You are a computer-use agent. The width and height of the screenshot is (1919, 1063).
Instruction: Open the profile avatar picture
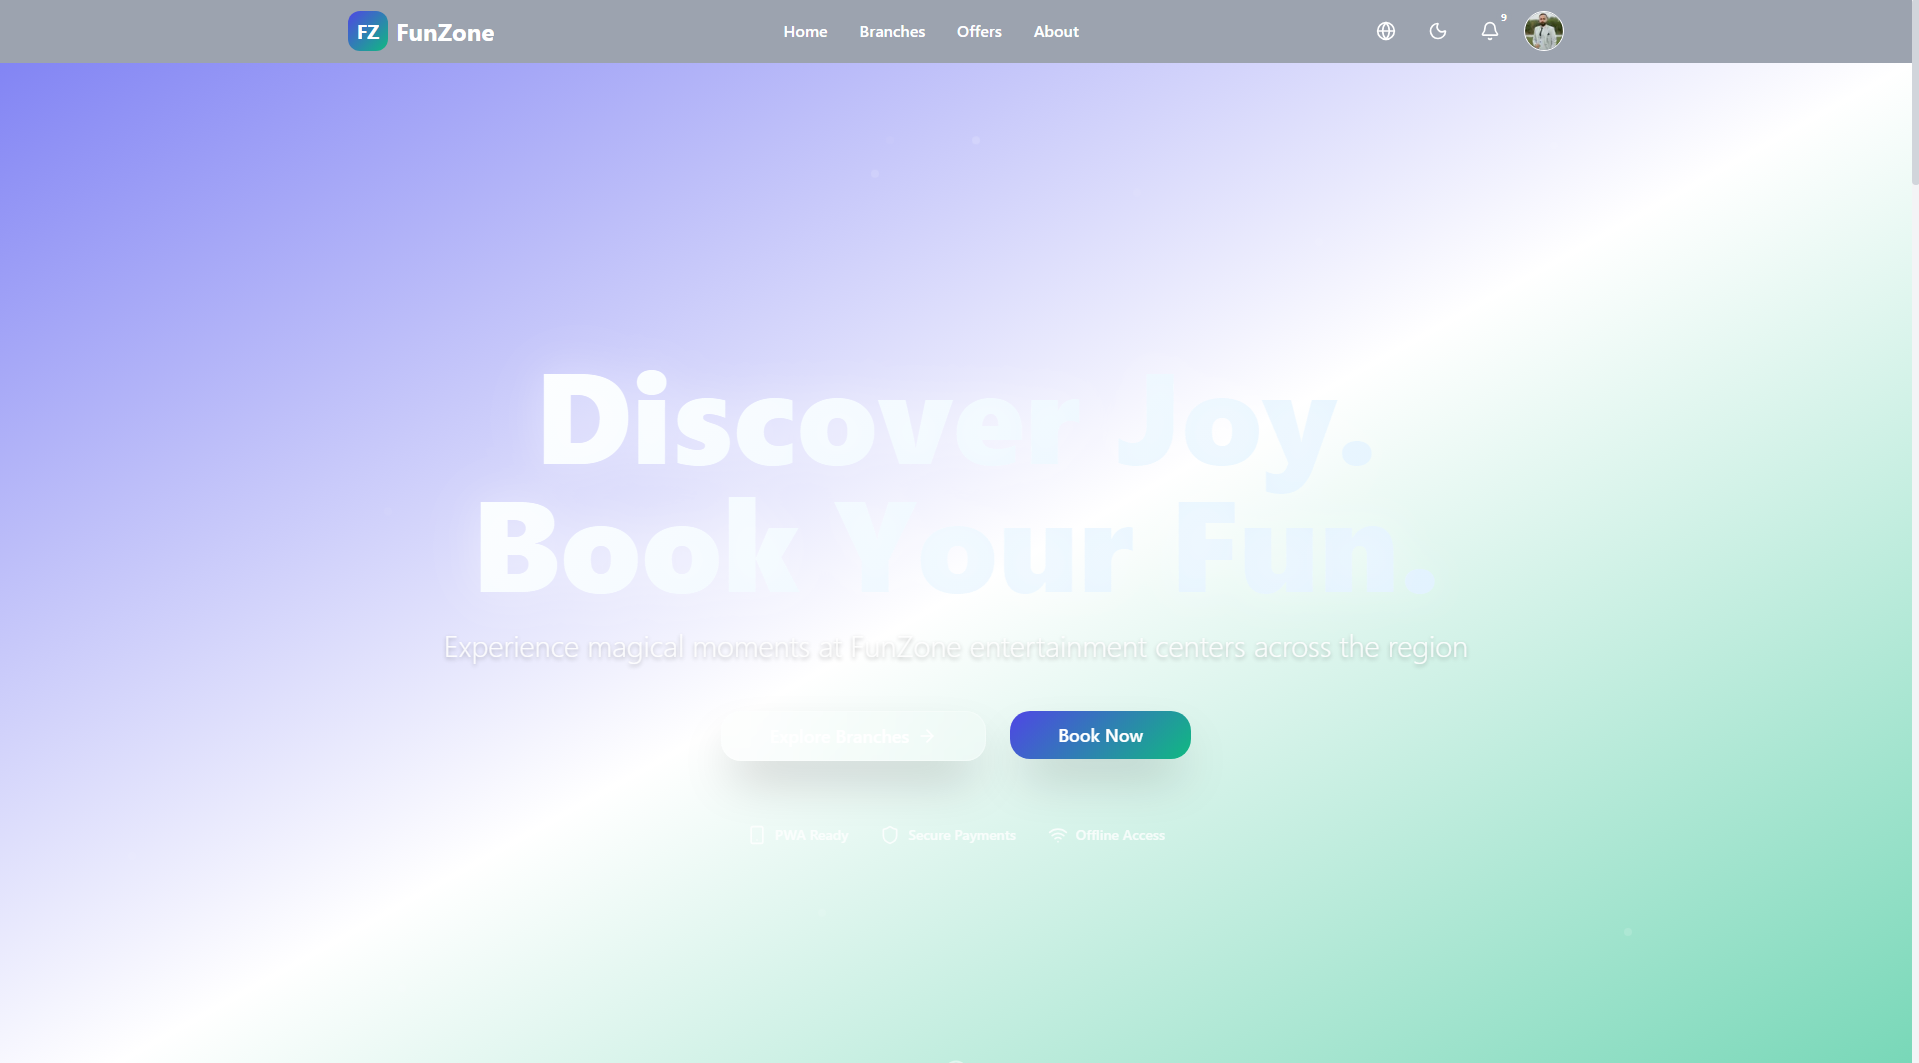tap(1543, 31)
